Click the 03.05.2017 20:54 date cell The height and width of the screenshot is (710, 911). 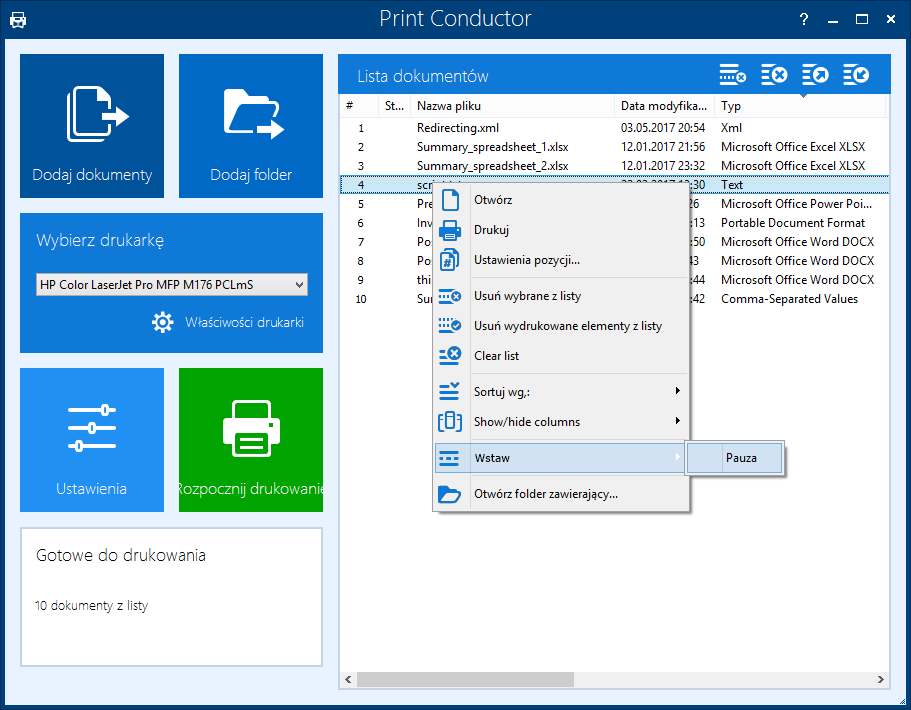click(x=663, y=128)
